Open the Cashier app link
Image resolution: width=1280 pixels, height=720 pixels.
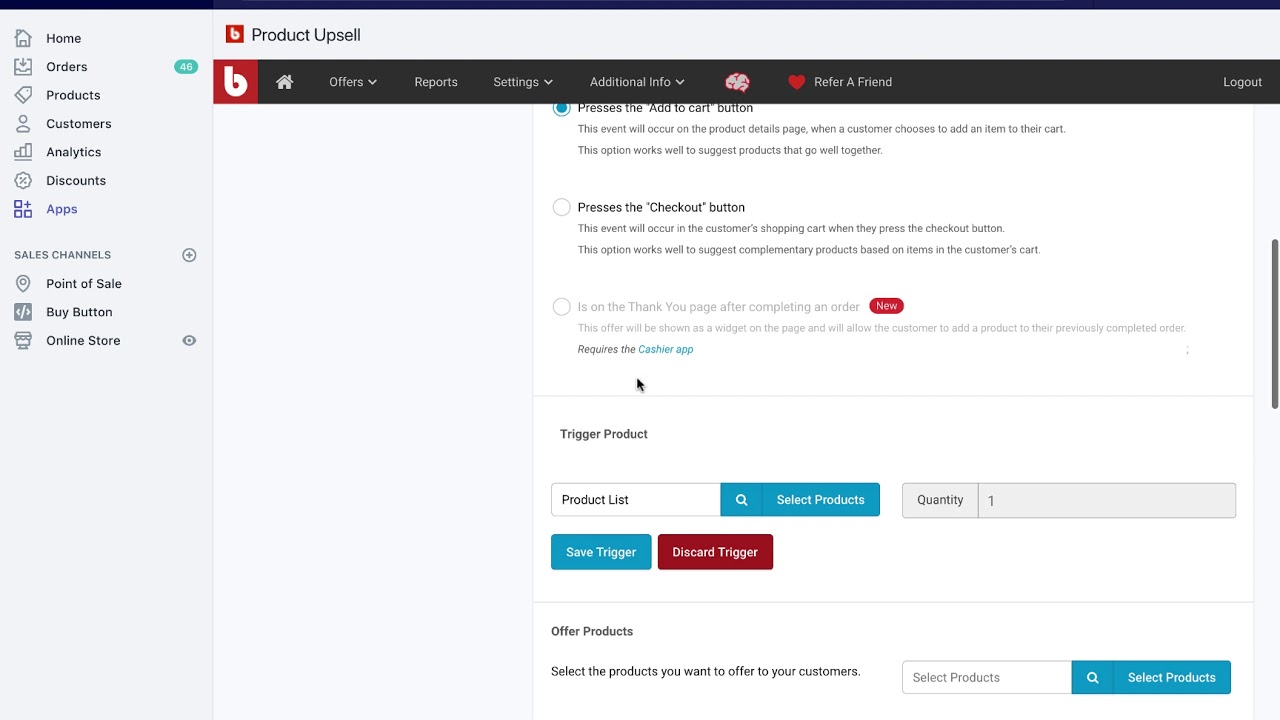(665, 349)
